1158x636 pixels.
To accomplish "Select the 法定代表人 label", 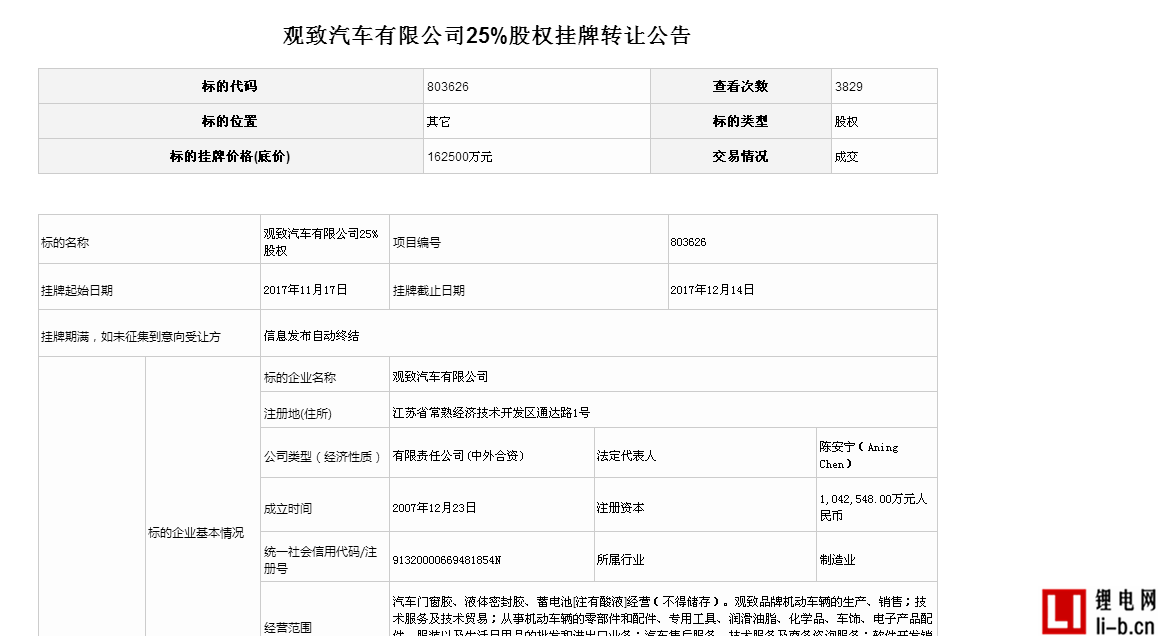I will pyautogui.click(x=626, y=456).
